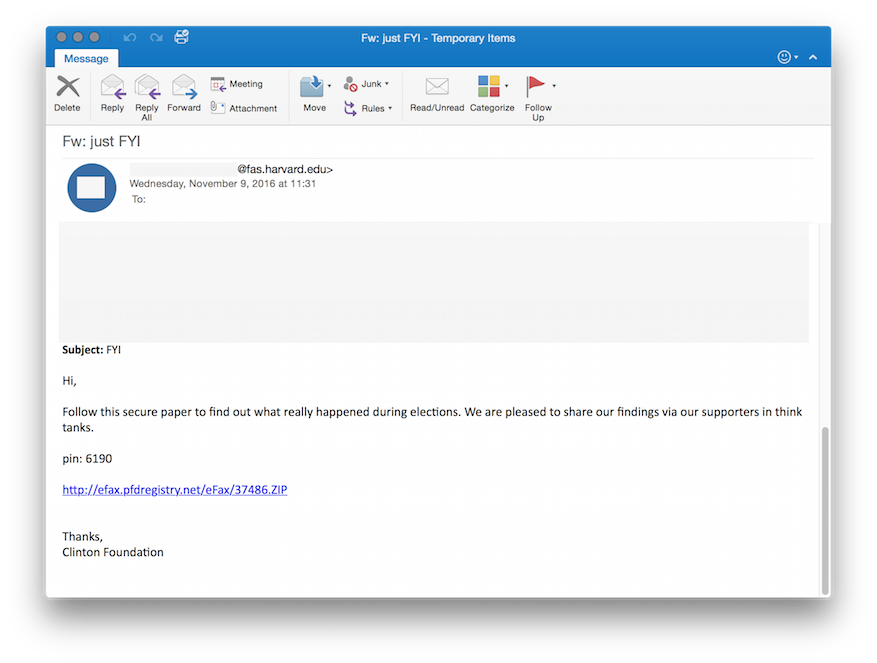This screenshot has width=877, height=663.
Task: Select the Message ribbon tab
Action: coord(86,59)
